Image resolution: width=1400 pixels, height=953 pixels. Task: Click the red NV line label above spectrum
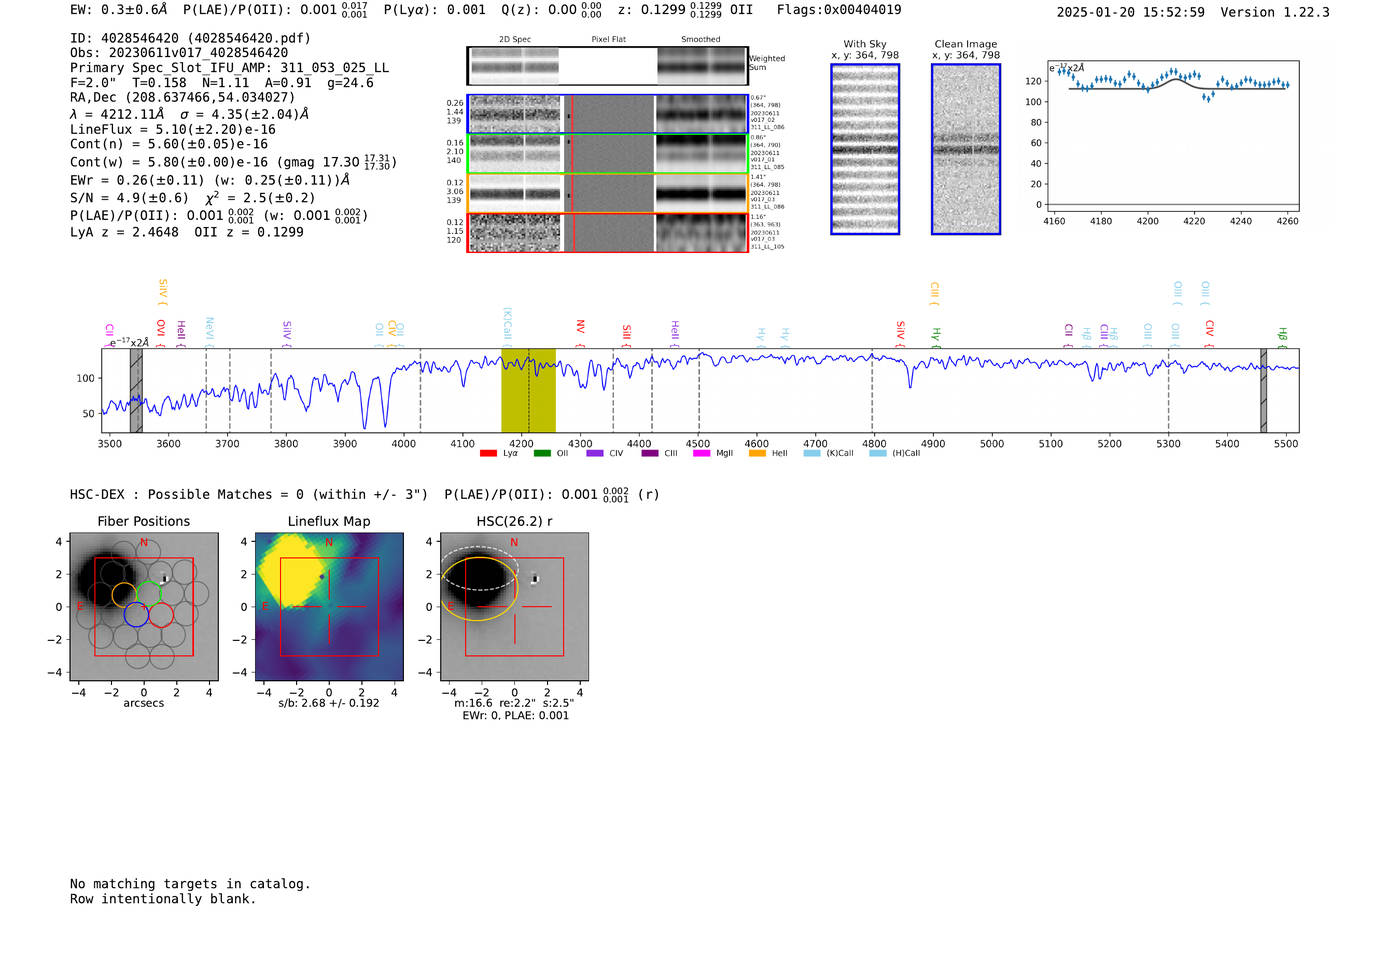coord(580,329)
